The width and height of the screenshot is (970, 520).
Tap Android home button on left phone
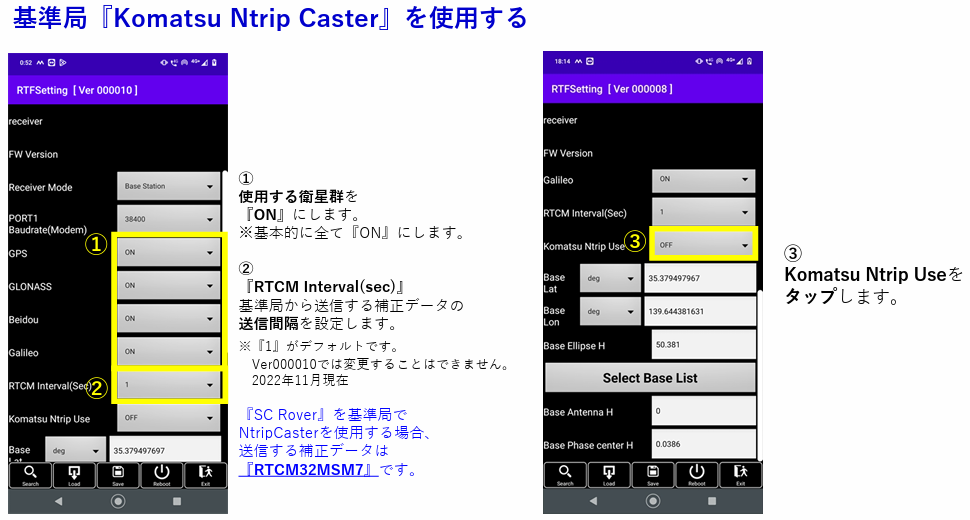tap(118, 501)
